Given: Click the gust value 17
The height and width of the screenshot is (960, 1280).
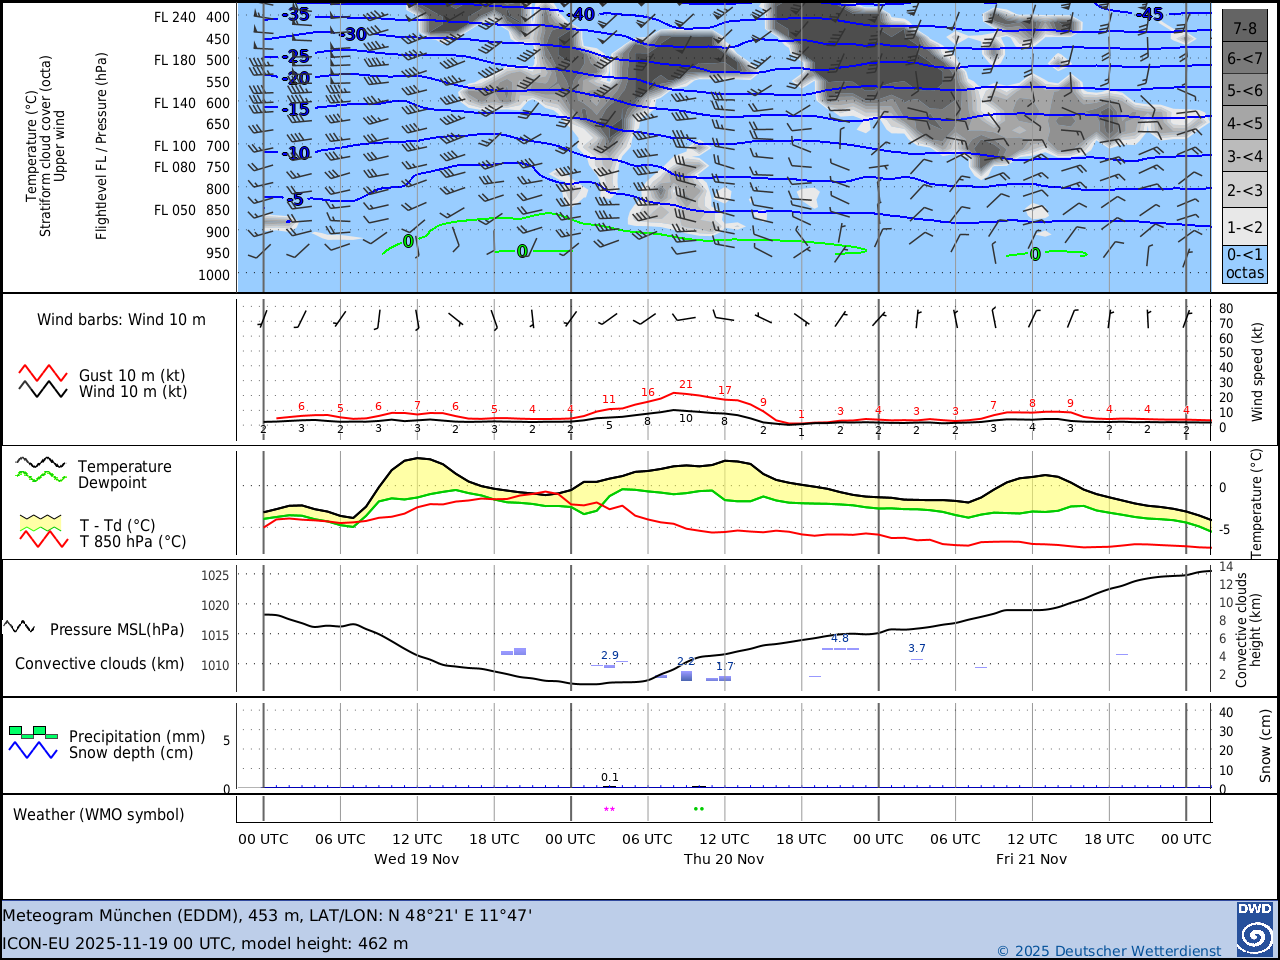Looking at the screenshot, I should click(x=725, y=391).
